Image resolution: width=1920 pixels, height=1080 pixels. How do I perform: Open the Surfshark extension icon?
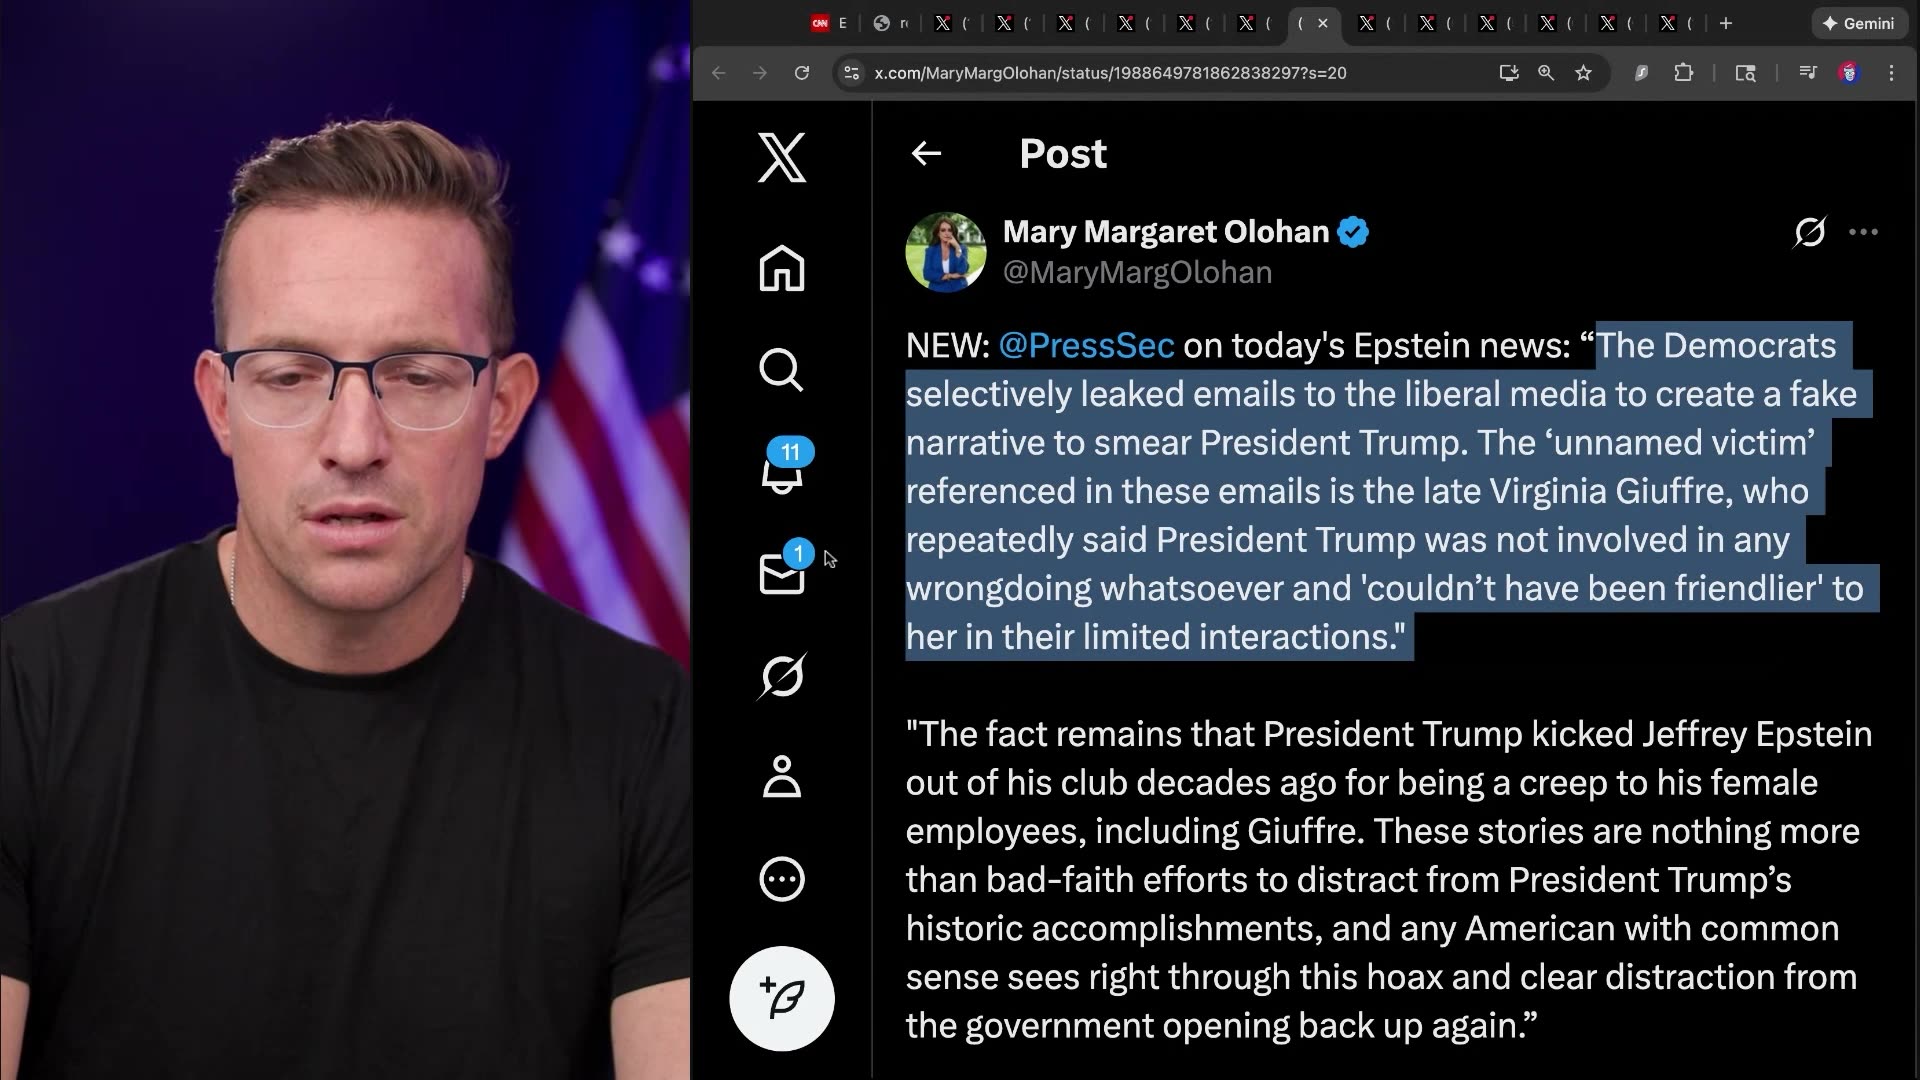click(1641, 73)
